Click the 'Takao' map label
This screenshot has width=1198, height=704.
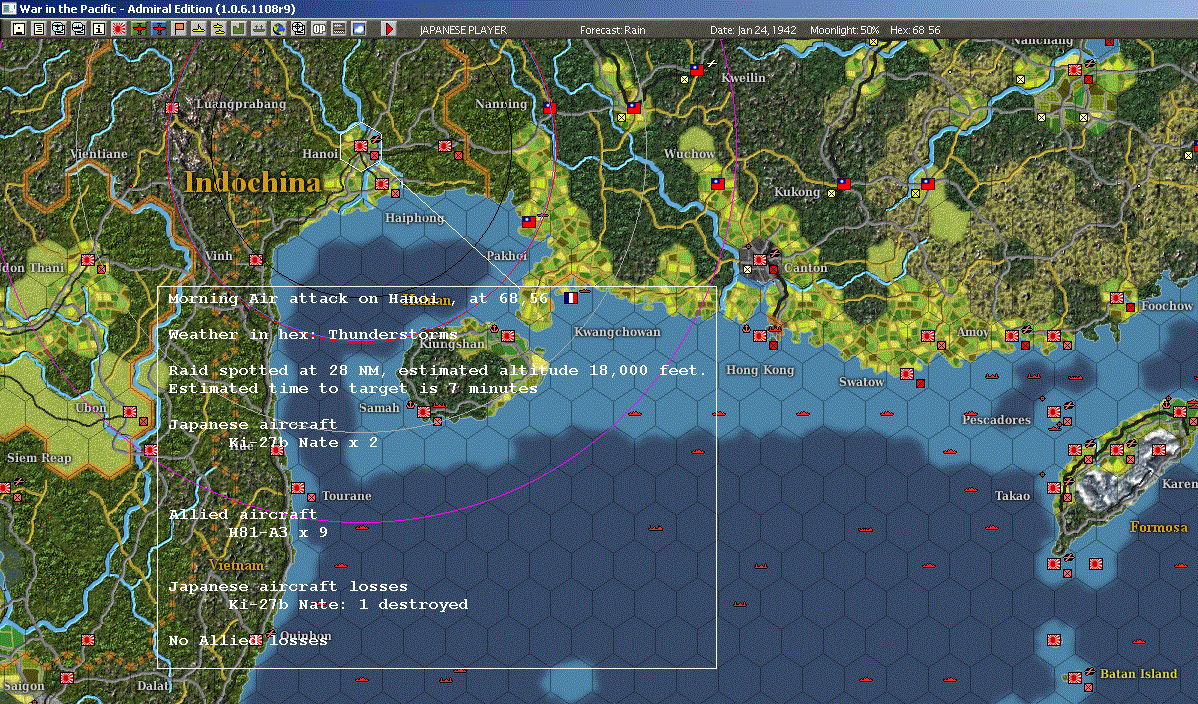1012,496
